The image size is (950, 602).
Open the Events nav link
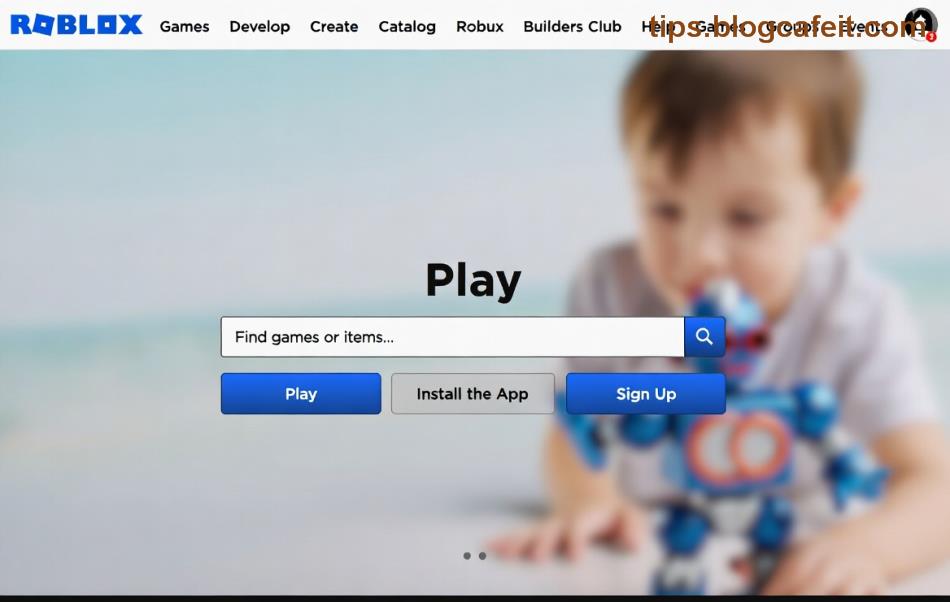click(x=863, y=27)
